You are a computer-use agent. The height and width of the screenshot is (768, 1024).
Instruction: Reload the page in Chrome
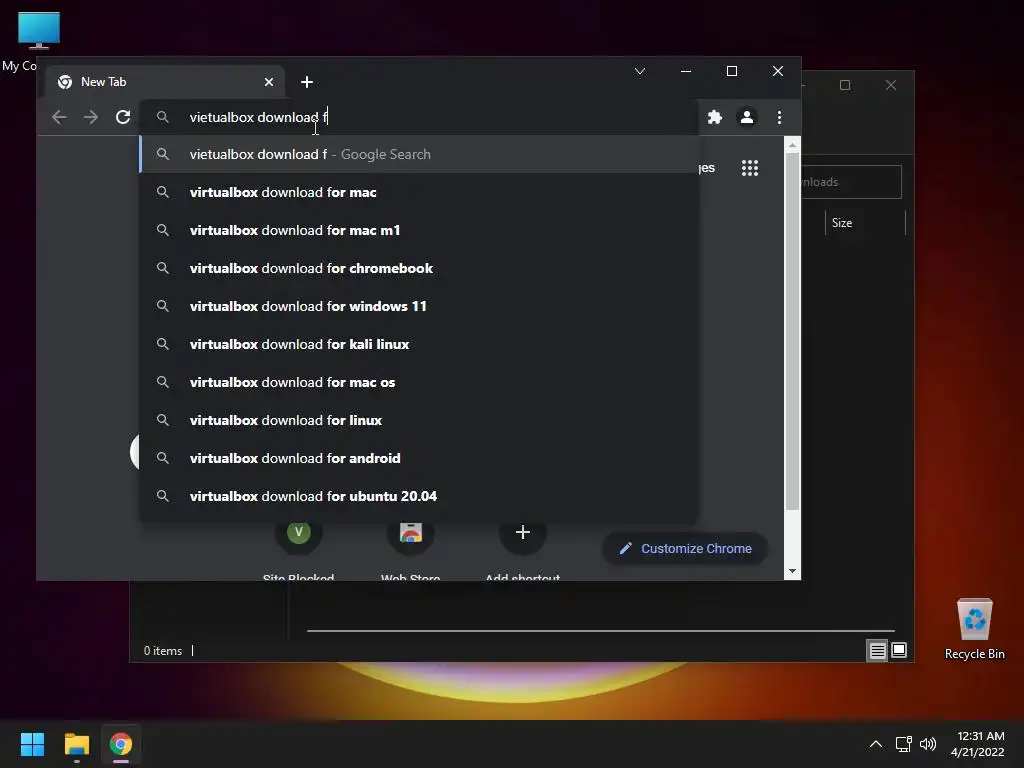pos(123,117)
